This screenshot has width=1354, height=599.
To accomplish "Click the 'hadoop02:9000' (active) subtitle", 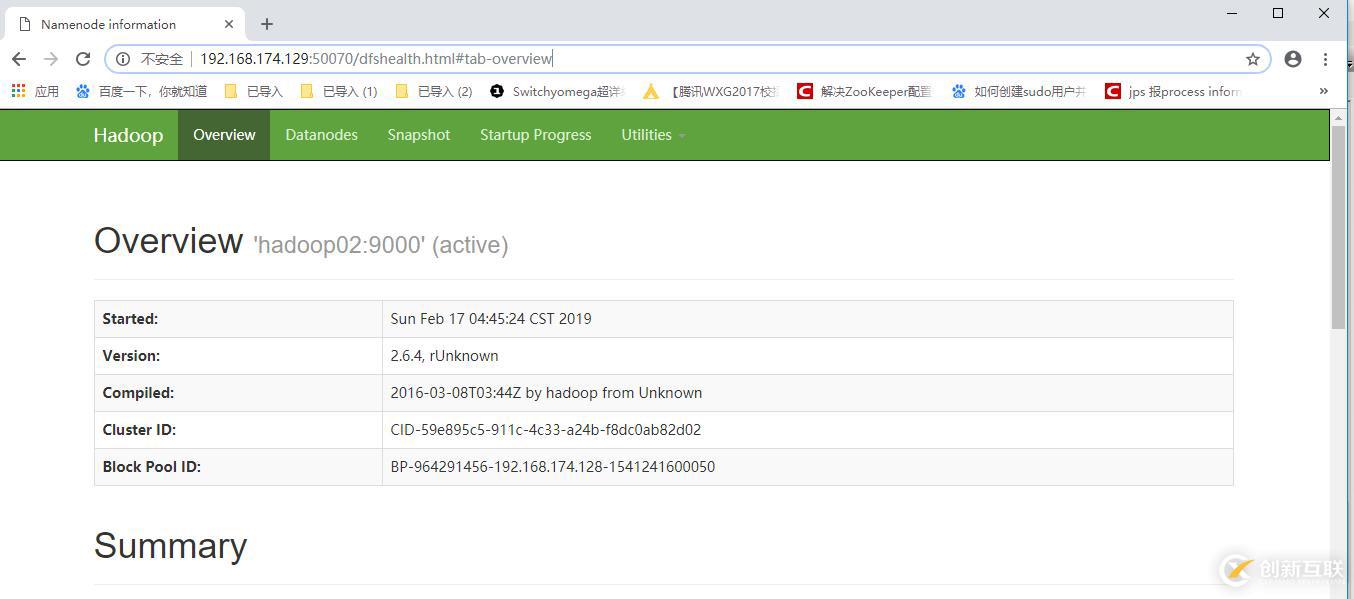I will pos(380,245).
